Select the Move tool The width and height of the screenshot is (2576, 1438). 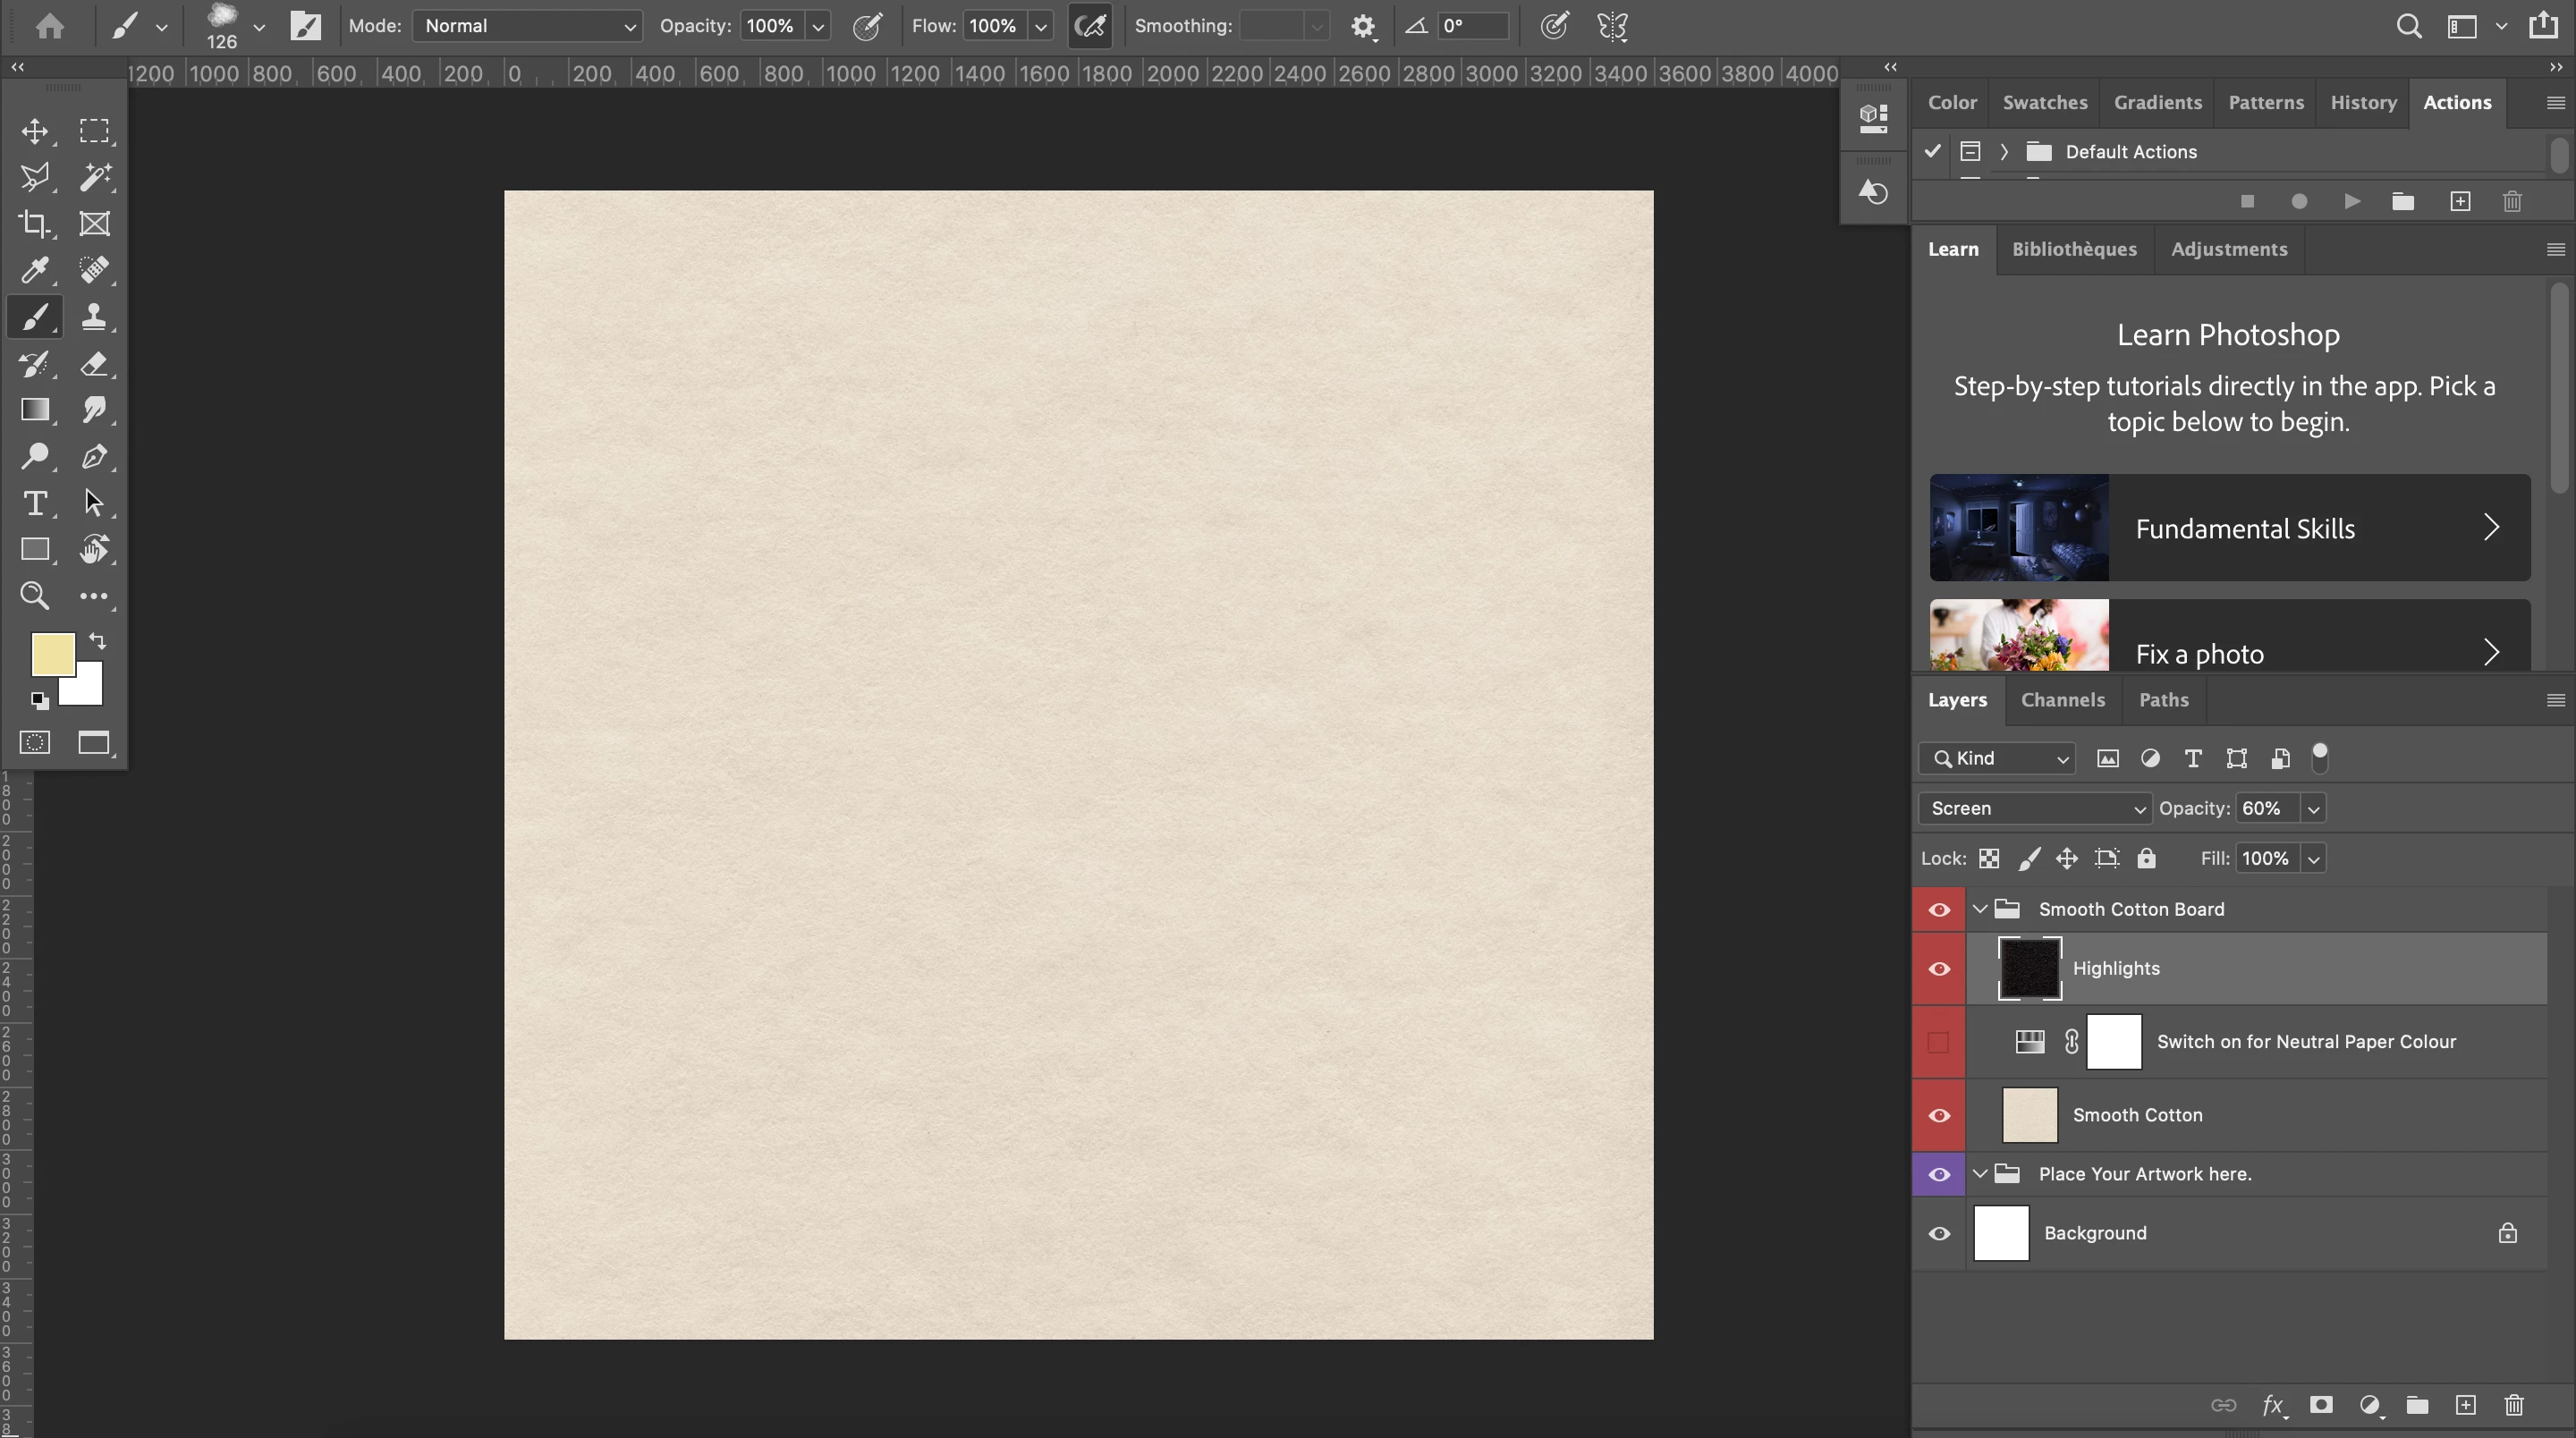tap(35, 131)
